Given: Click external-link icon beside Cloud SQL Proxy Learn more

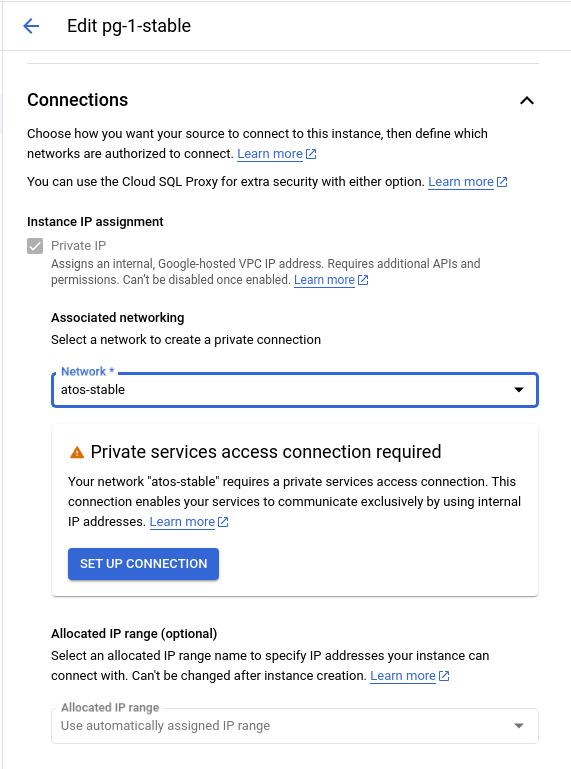Looking at the screenshot, I should [502, 182].
